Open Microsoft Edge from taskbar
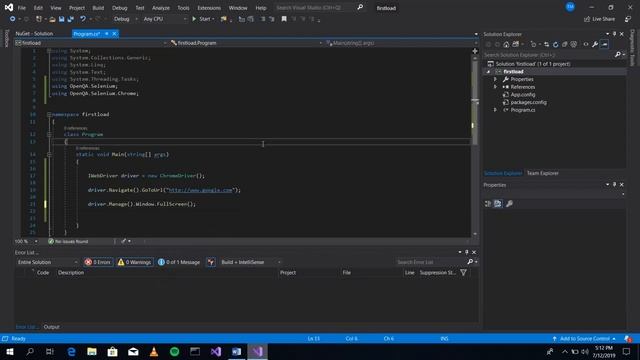Viewport: 640px width, 360px height. [x=71, y=351]
